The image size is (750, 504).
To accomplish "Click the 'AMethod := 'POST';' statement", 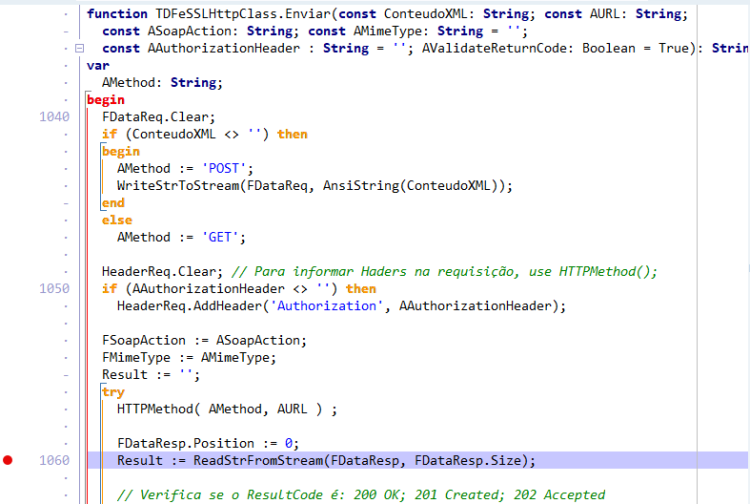I will coord(185,168).
